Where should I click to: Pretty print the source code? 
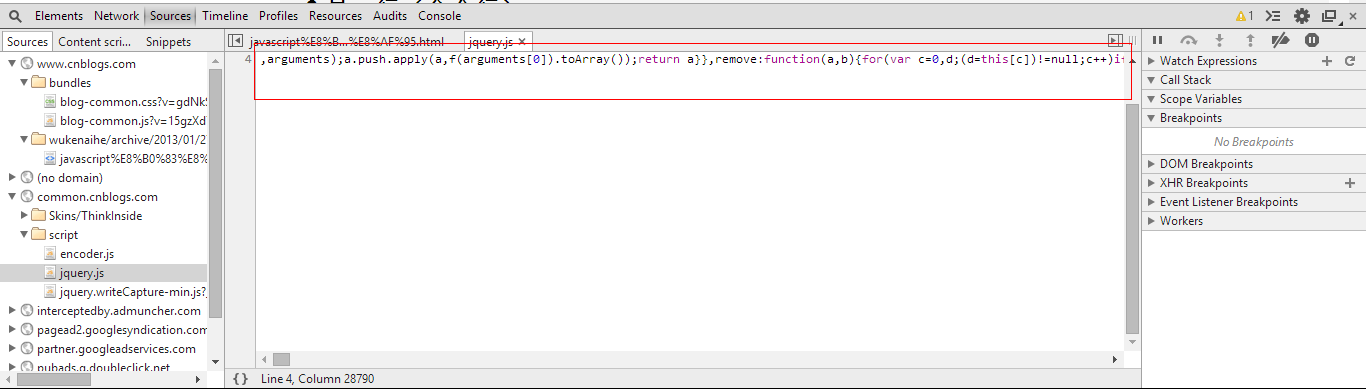240,380
